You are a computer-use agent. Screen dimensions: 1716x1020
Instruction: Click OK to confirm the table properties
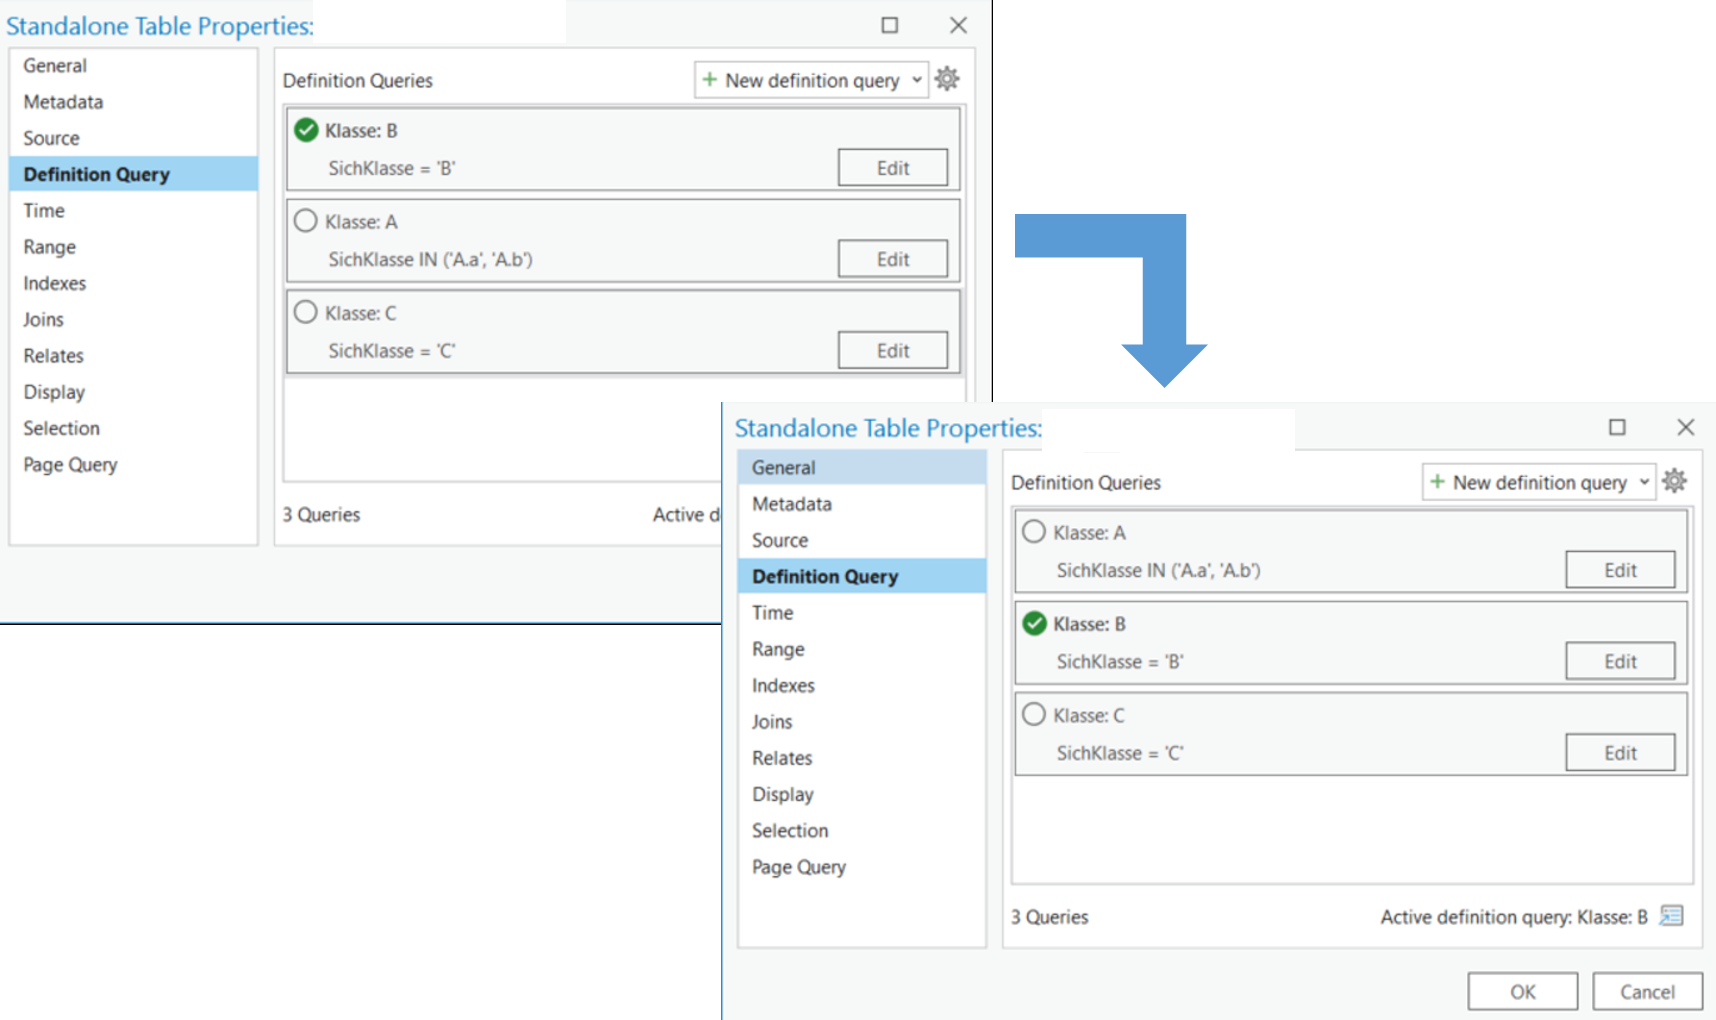click(1522, 991)
